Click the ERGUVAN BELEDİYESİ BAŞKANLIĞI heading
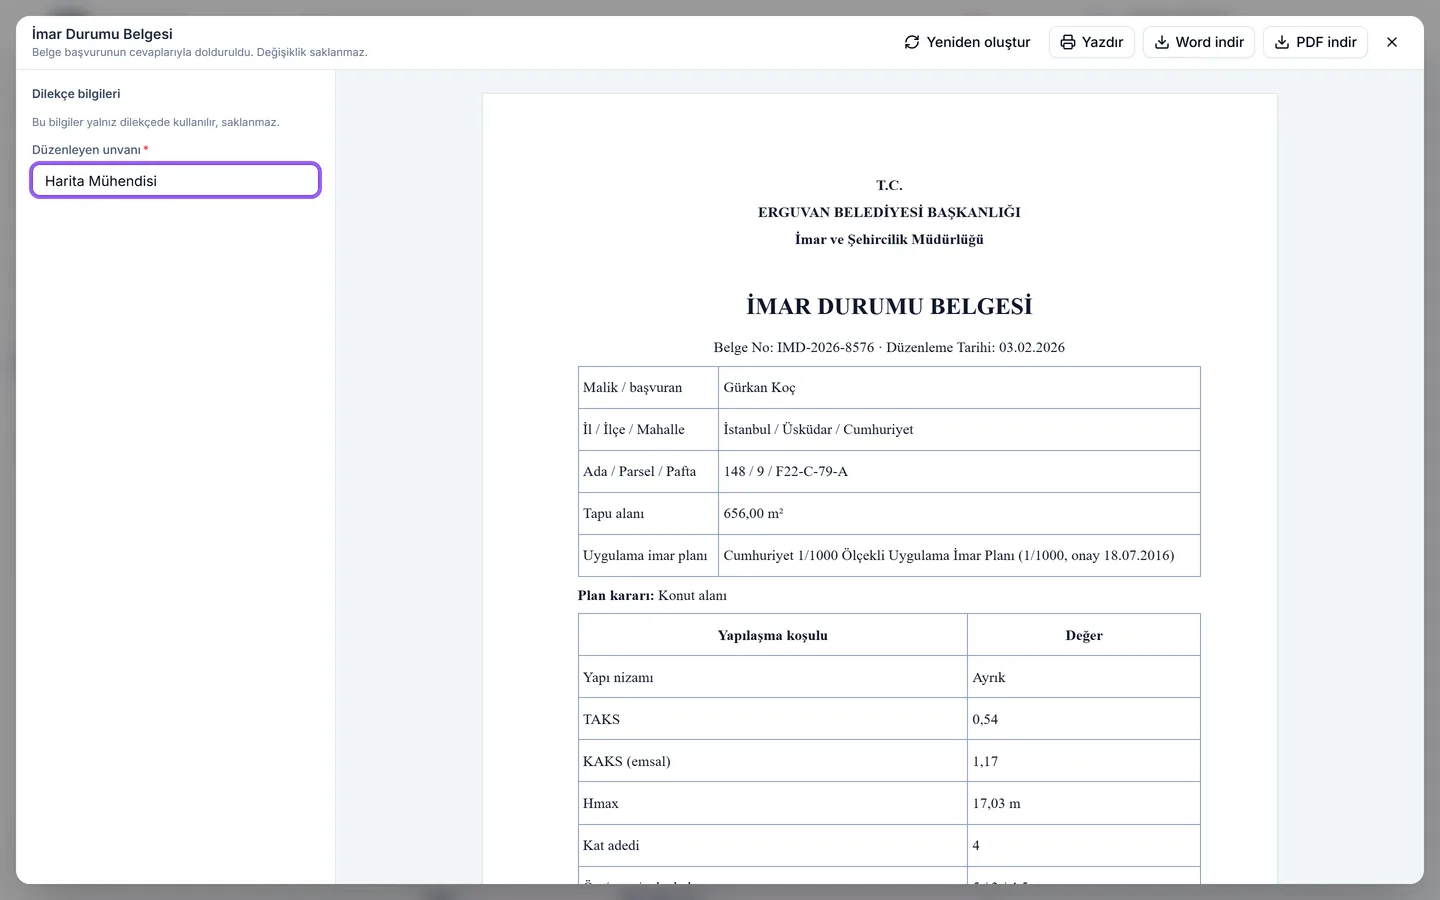Viewport: 1440px width, 900px height. [889, 212]
